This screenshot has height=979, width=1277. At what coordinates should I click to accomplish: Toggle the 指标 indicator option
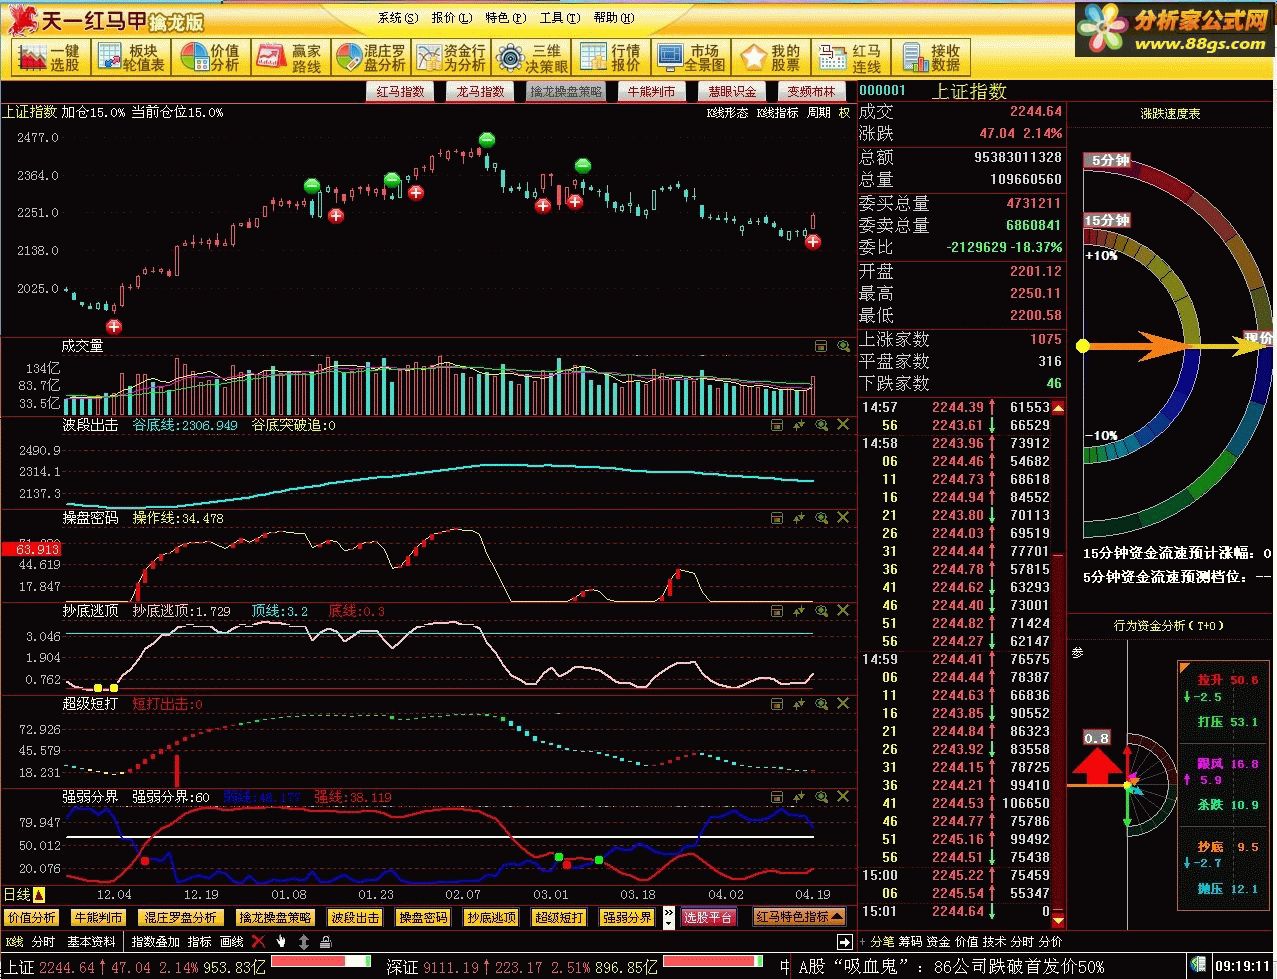click(x=200, y=941)
